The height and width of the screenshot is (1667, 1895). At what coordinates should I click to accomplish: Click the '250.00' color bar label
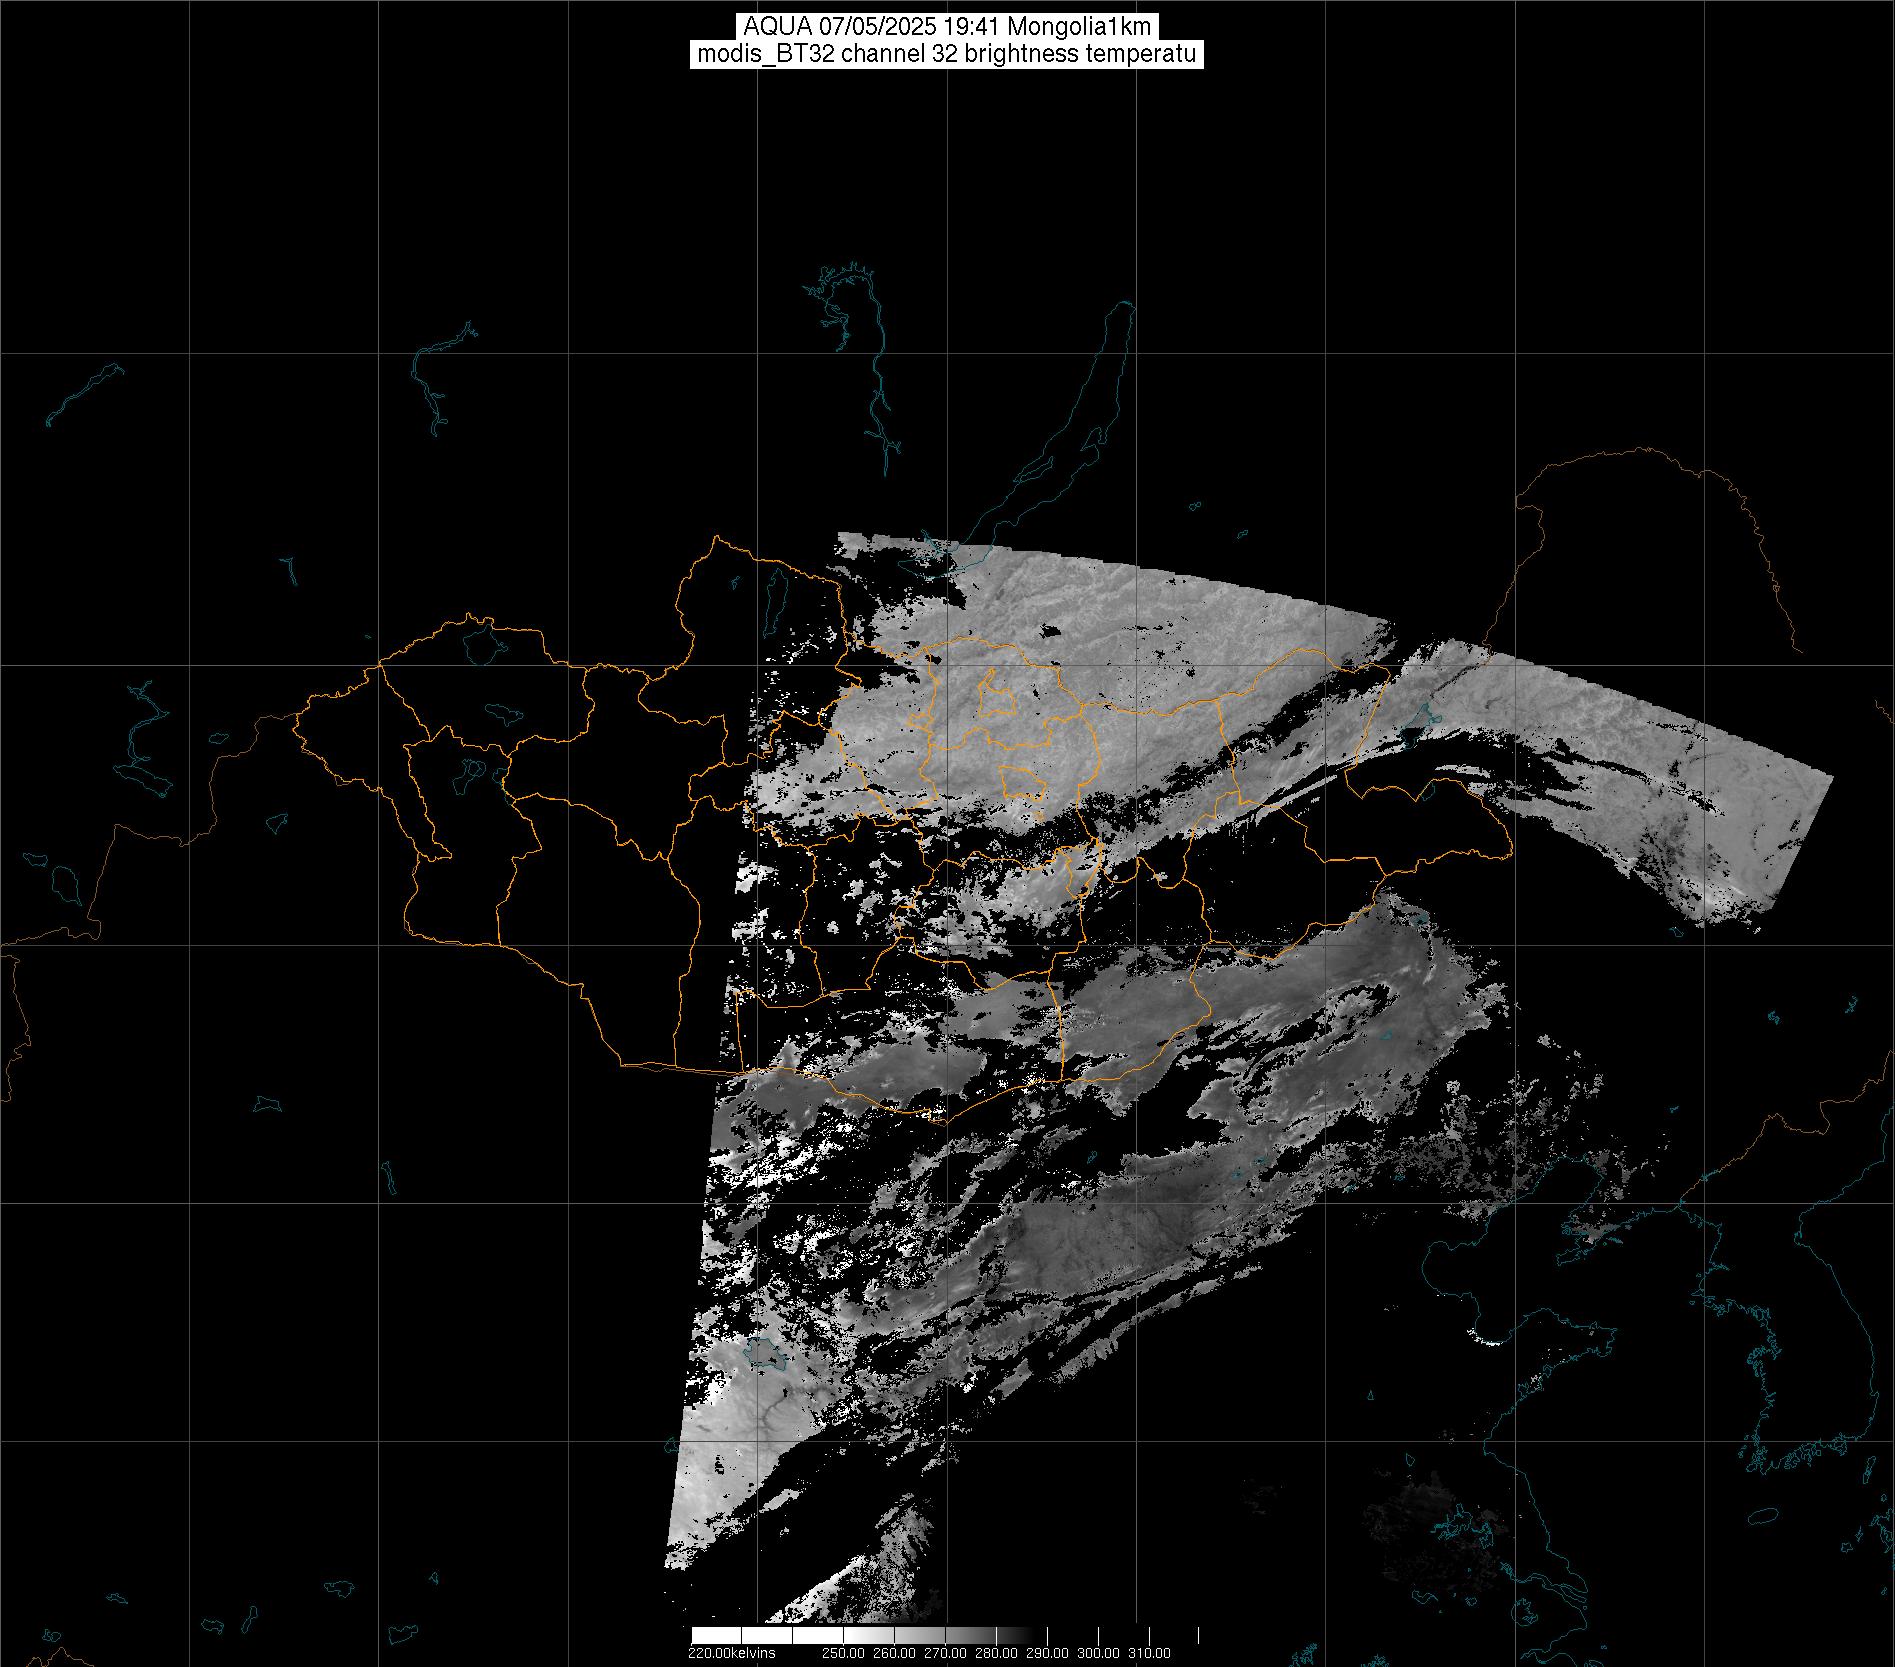[843, 1653]
